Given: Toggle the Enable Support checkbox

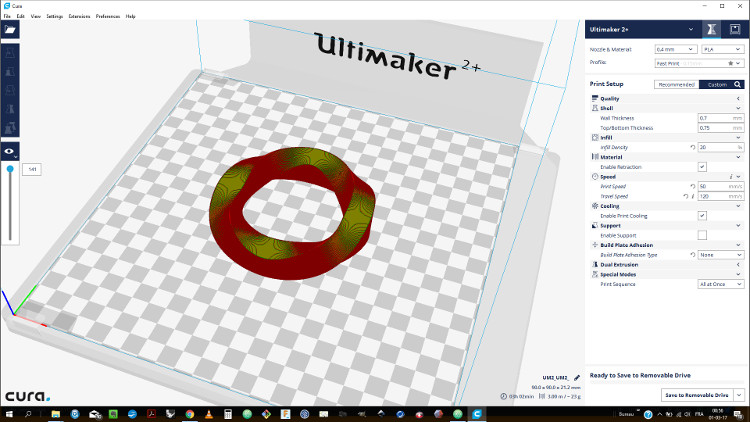Looking at the screenshot, I should [x=702, y=235].
